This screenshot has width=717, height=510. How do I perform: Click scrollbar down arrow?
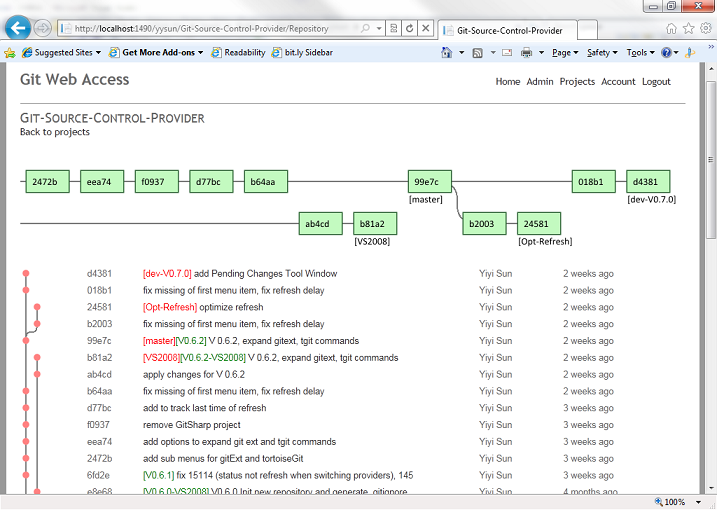pos(711,488)
